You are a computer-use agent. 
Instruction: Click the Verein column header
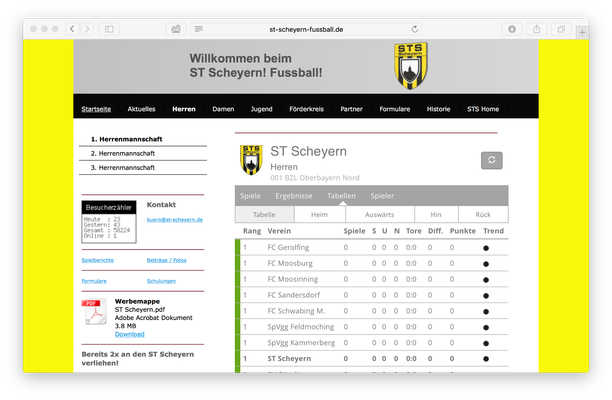click(x=279, y=231)
